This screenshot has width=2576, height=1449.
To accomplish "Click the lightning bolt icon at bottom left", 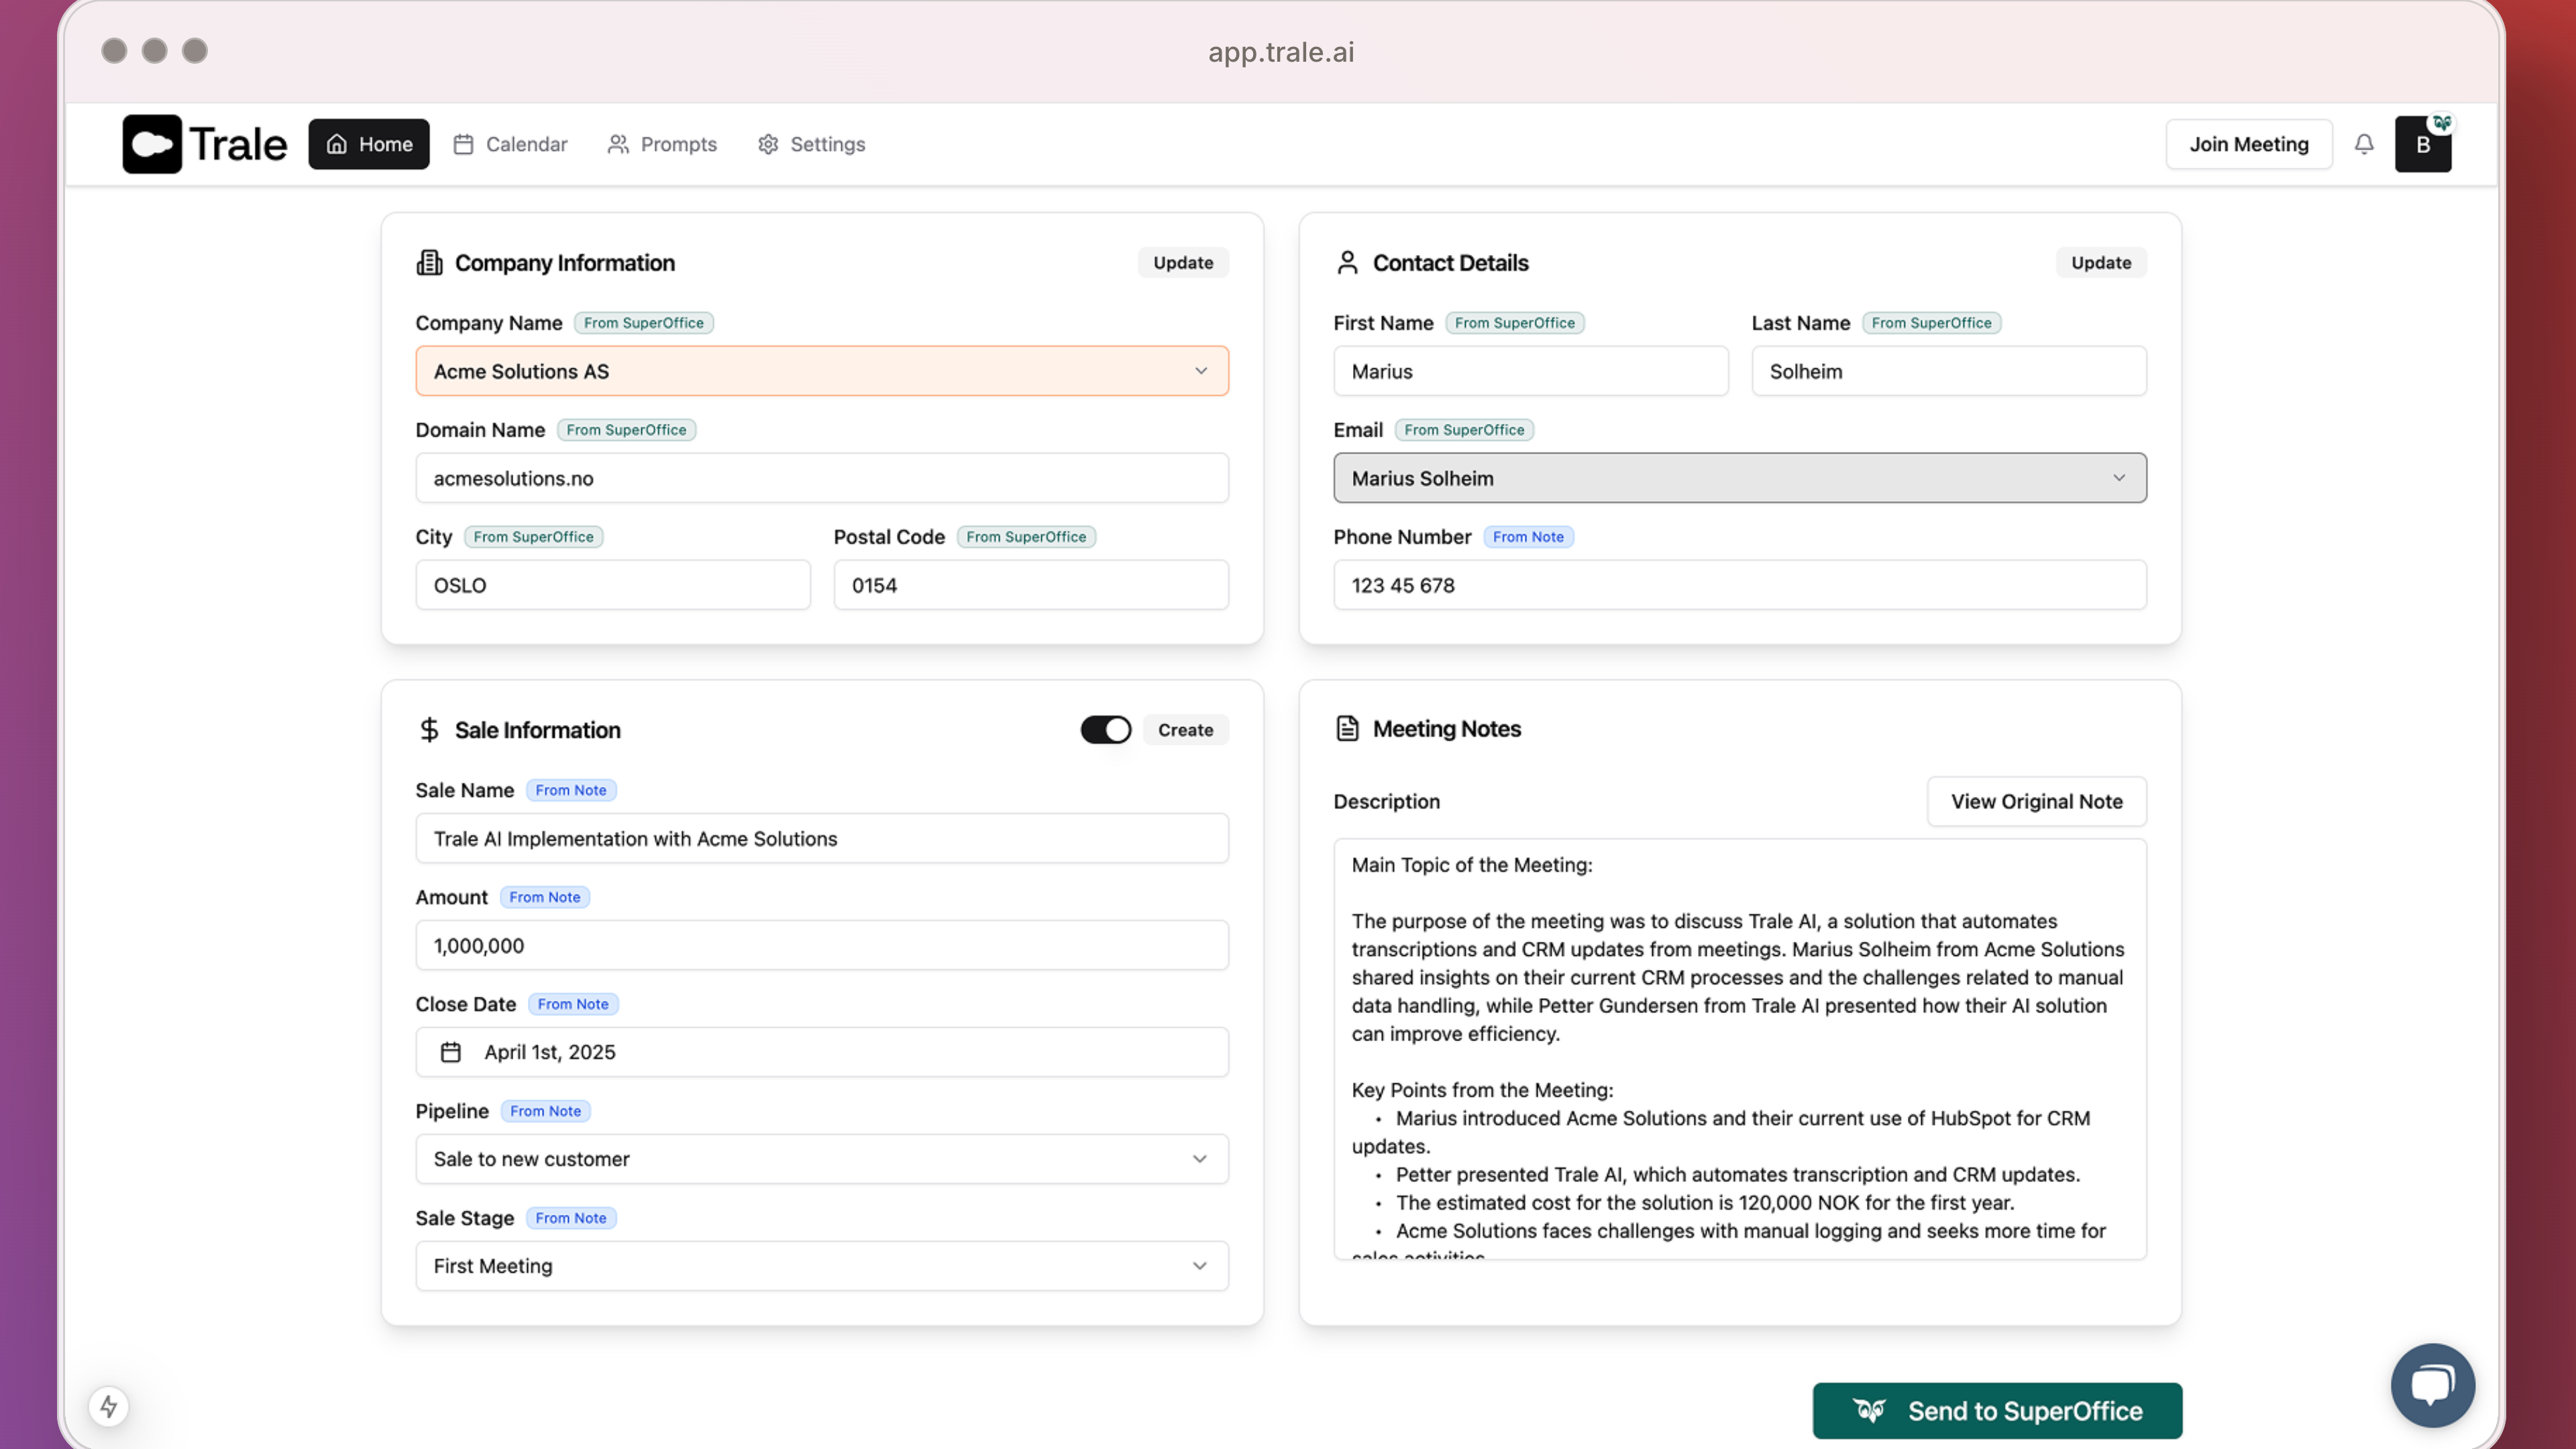I will click(x=109, y=1406).
